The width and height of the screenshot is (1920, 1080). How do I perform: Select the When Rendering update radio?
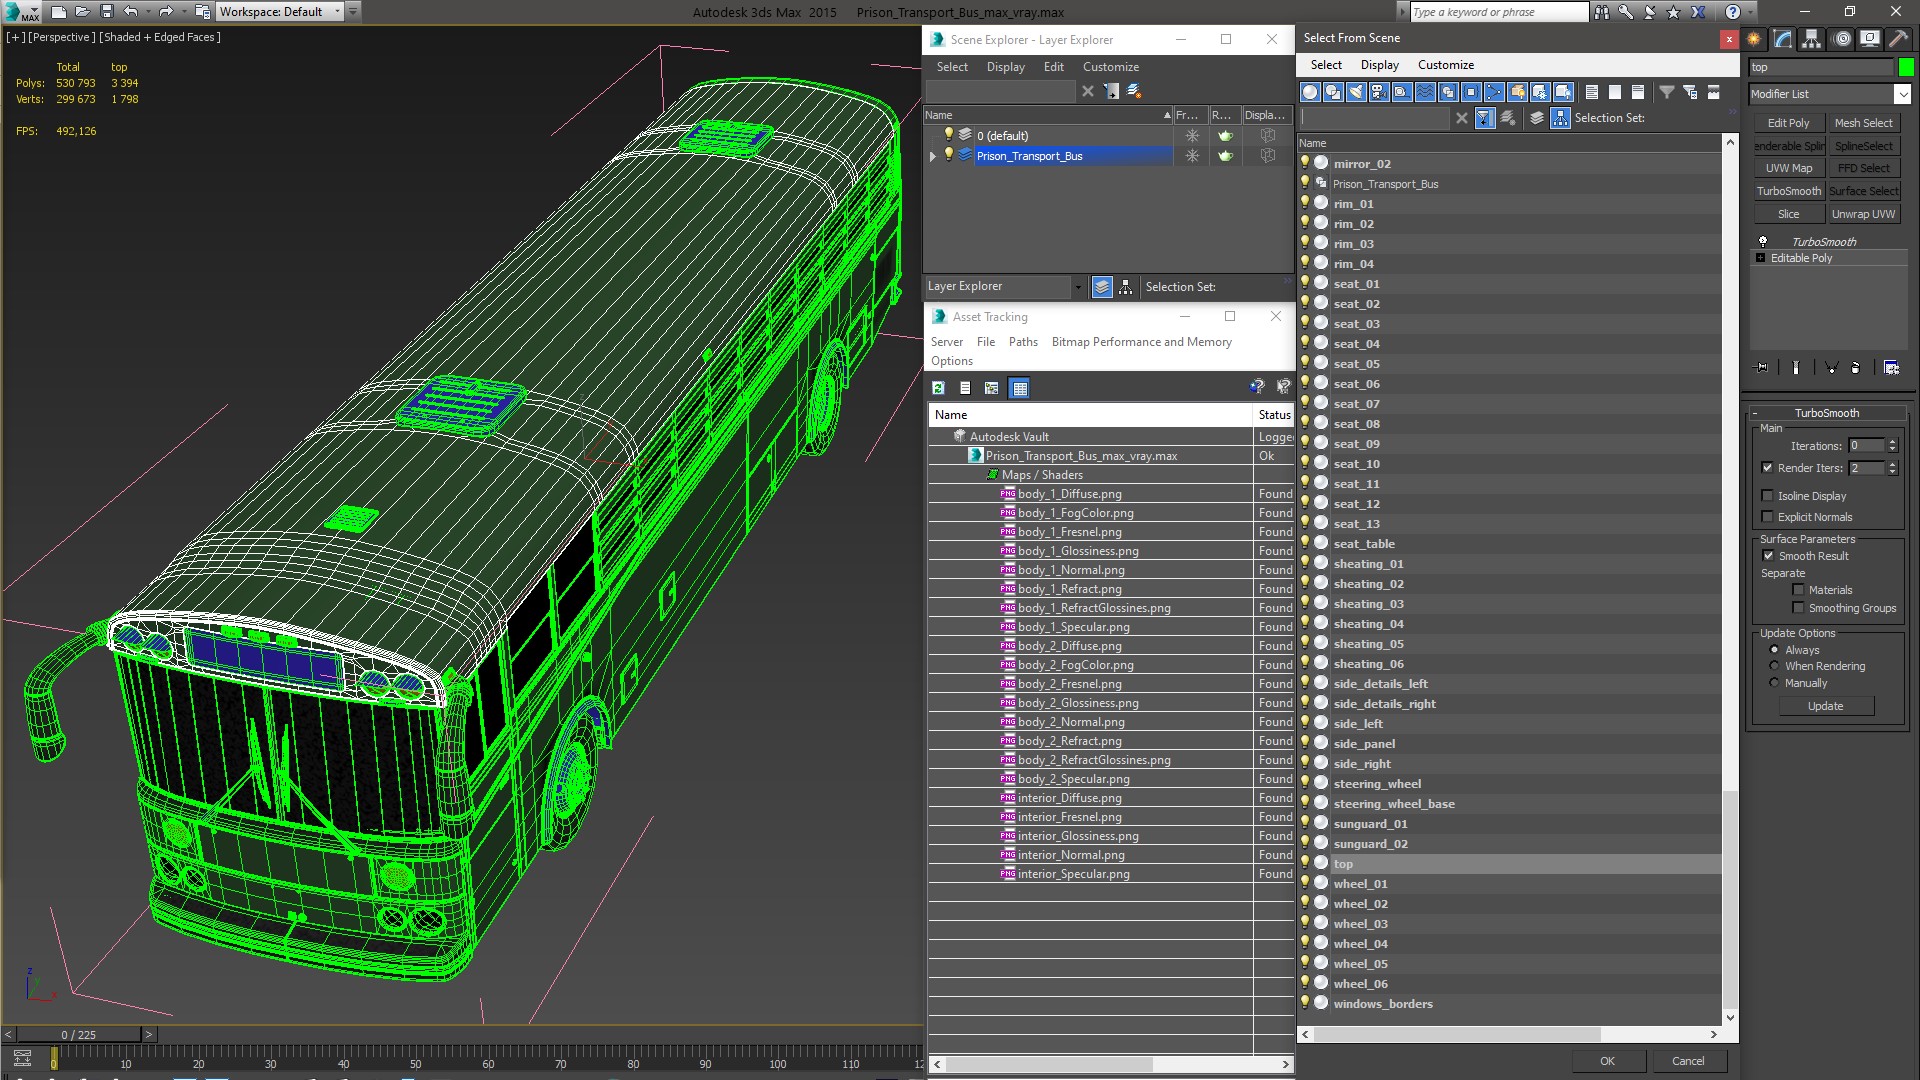pyautogui.click(x=1774, y=666)
